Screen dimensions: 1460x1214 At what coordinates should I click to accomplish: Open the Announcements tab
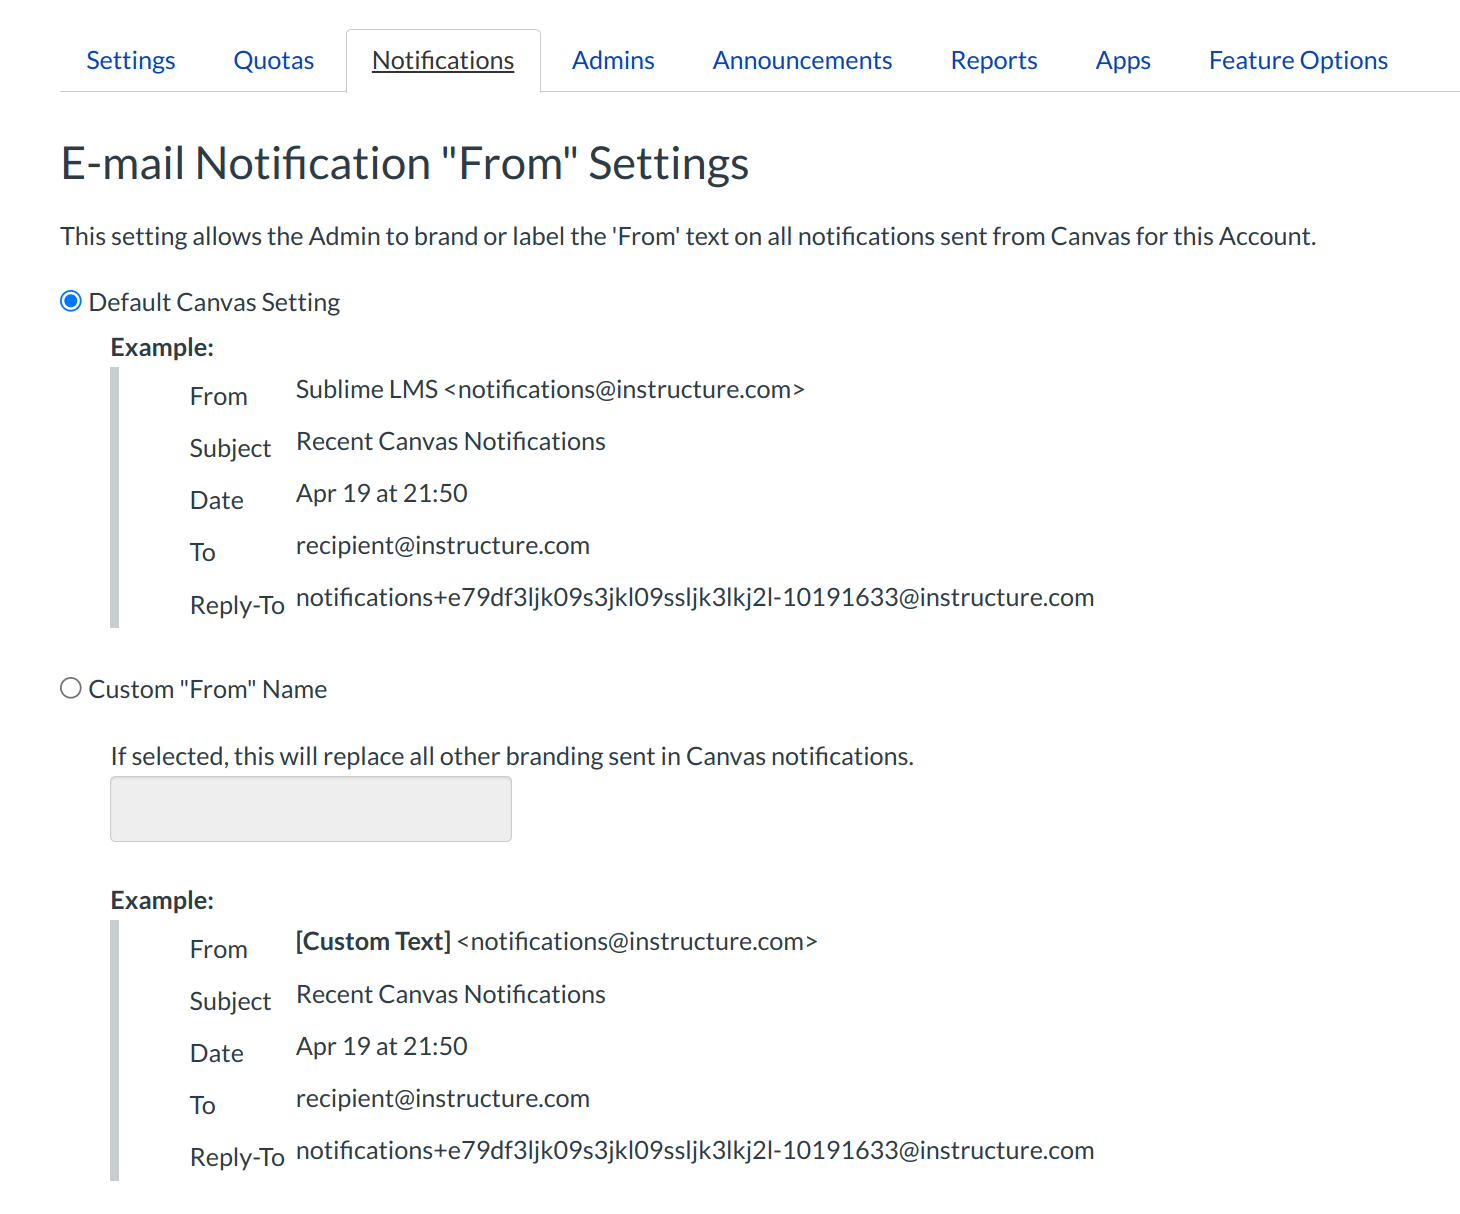802,61
